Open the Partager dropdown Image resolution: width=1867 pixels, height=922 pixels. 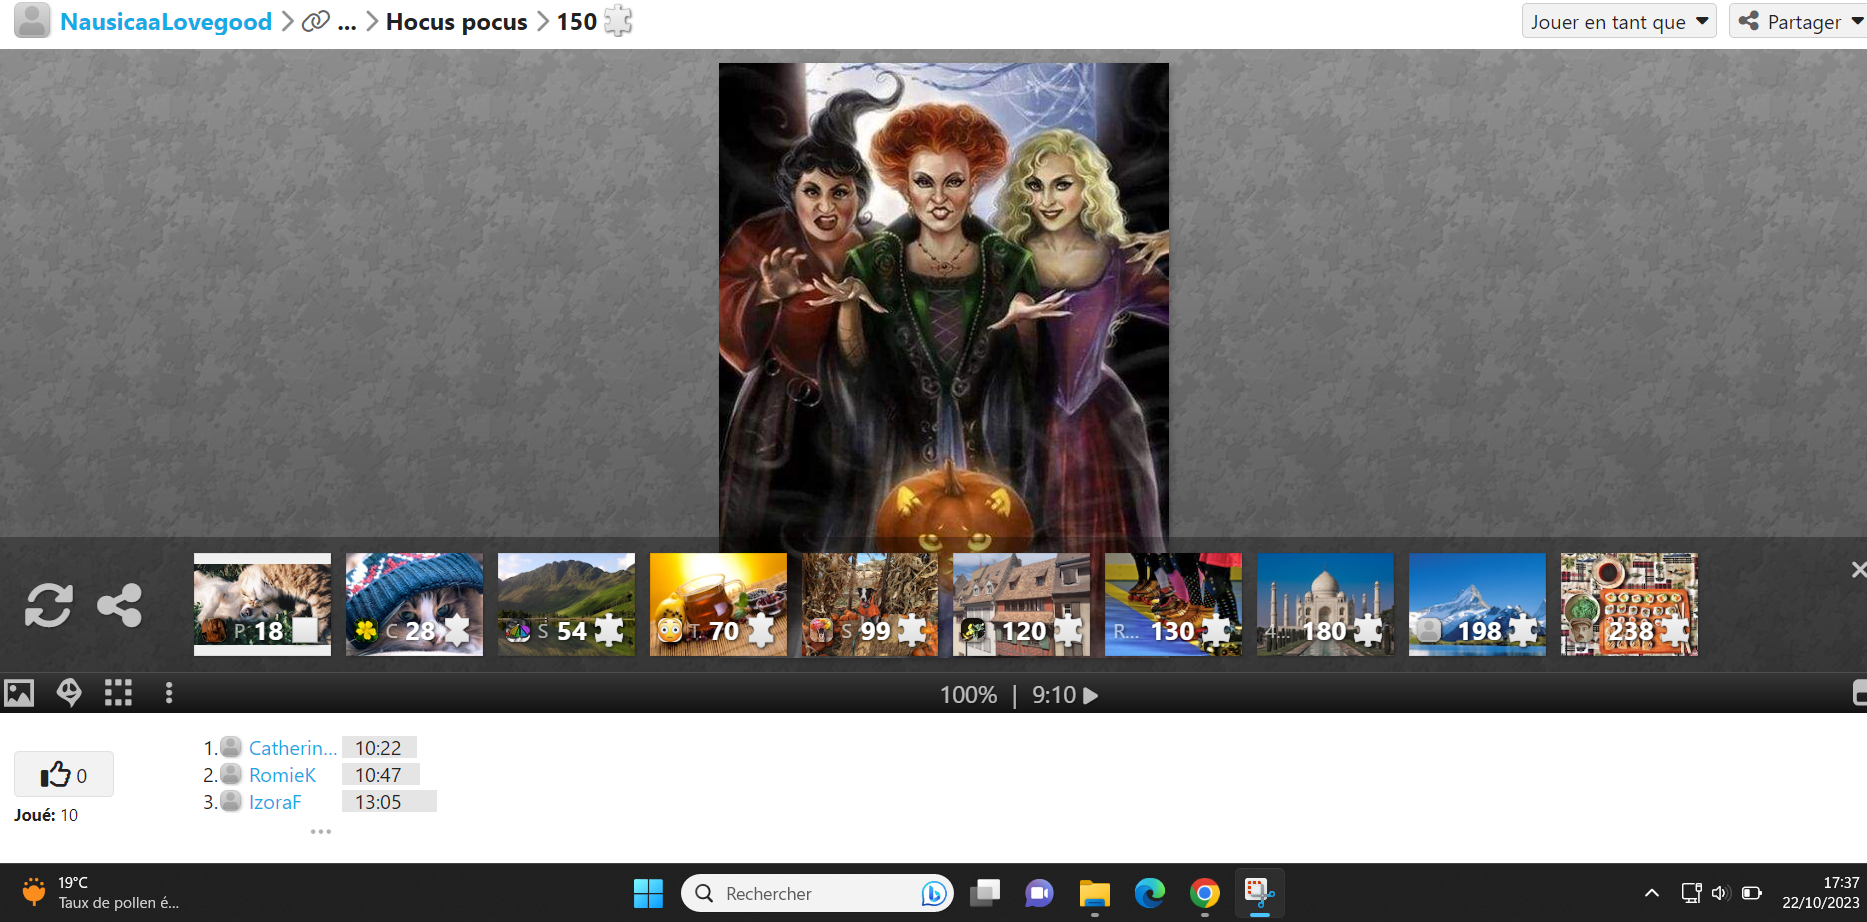pyautogui.click(x=1799, y=21)
